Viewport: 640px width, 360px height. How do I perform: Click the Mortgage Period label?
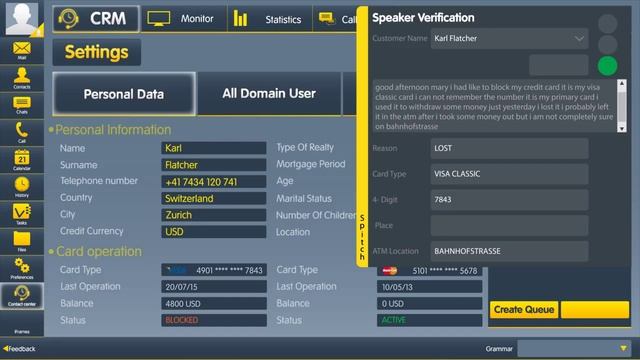tap(311, 164)
